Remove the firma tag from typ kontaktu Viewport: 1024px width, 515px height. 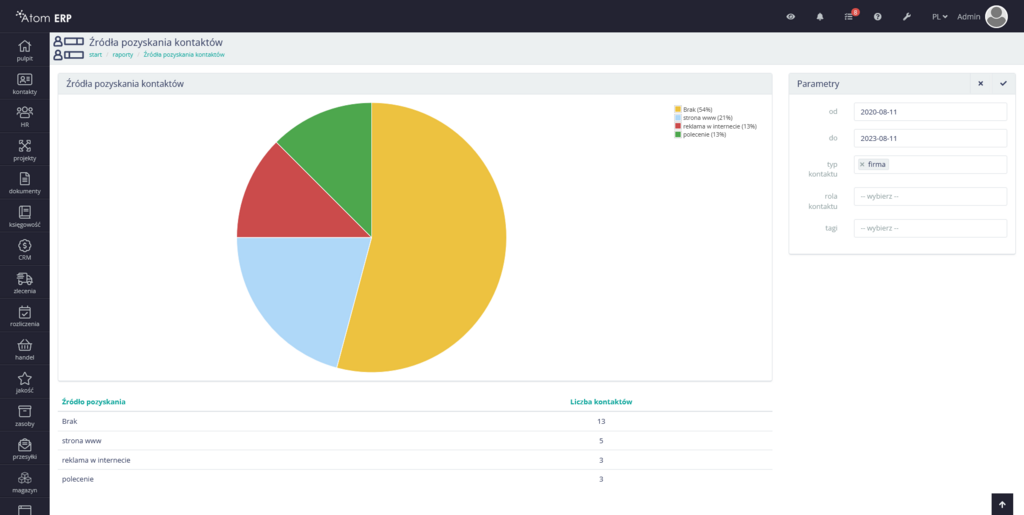(x=862, y=164)
